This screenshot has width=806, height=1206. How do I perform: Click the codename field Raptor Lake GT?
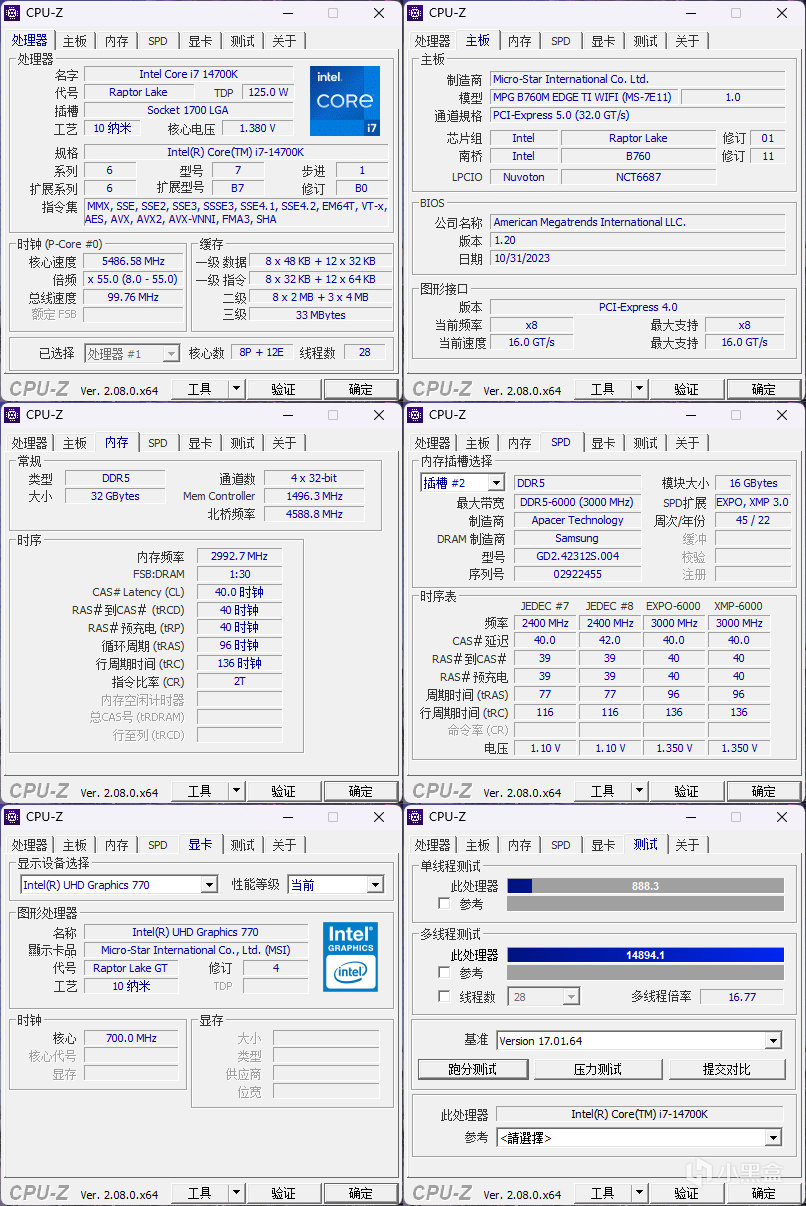click(x=130, y=968)
